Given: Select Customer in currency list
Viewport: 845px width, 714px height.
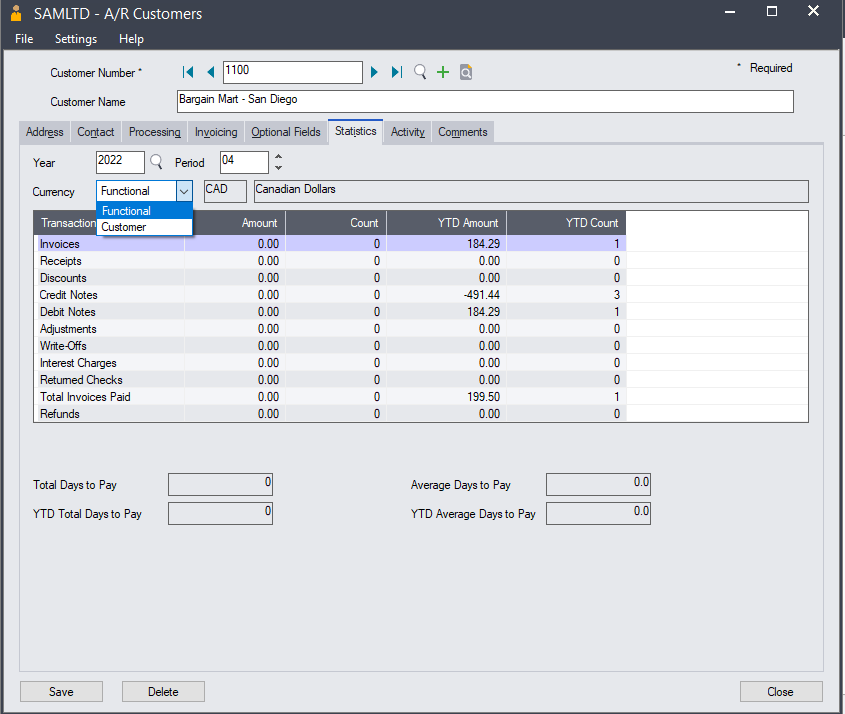Looking at the screenshot, I should coord(124,227).
